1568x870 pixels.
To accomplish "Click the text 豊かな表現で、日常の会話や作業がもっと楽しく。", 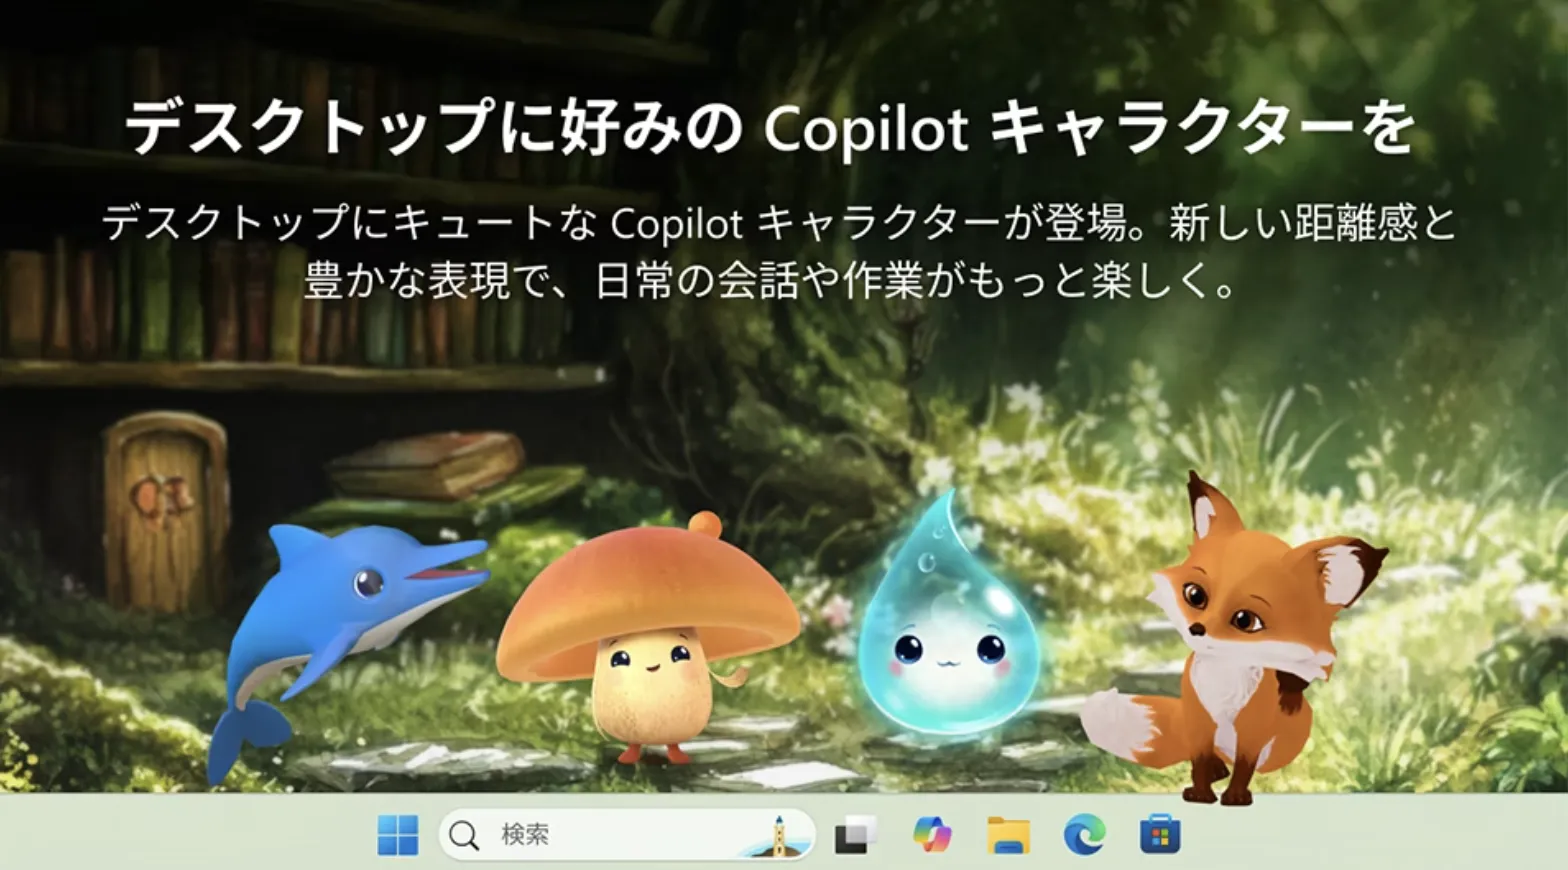I will pyautogui.click(x=771, y=281).
